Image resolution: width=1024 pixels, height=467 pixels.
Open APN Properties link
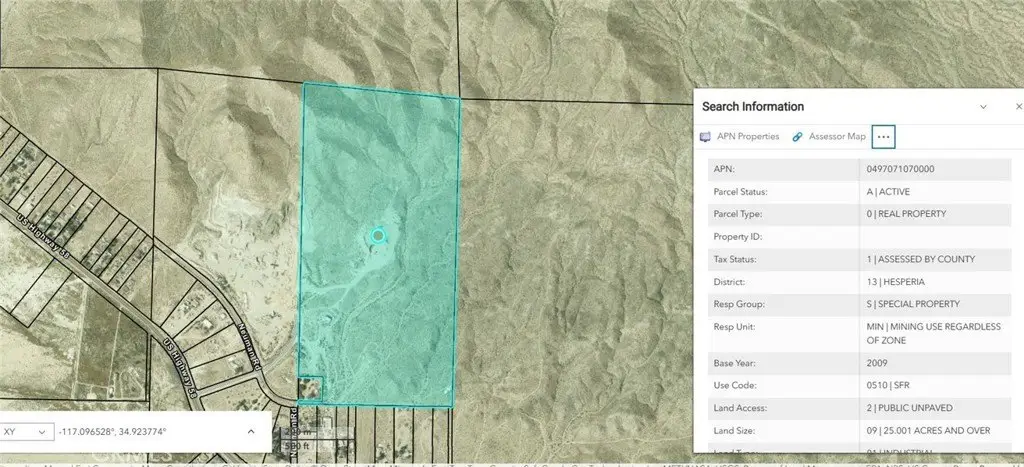748,136
